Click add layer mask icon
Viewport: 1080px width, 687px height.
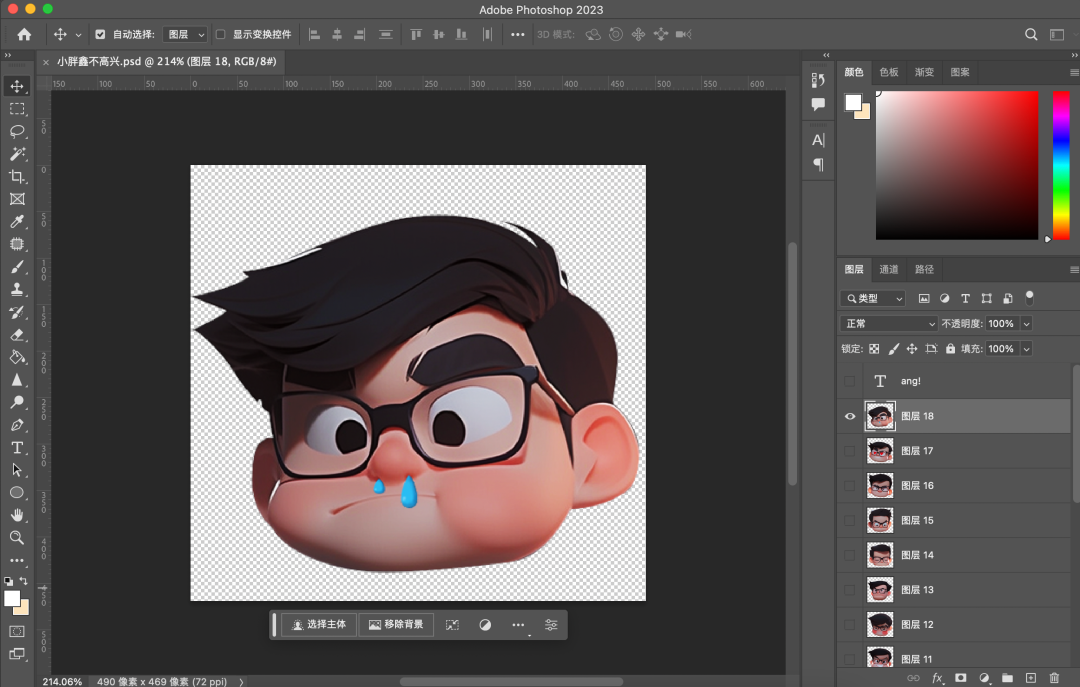tap(961, 678)
